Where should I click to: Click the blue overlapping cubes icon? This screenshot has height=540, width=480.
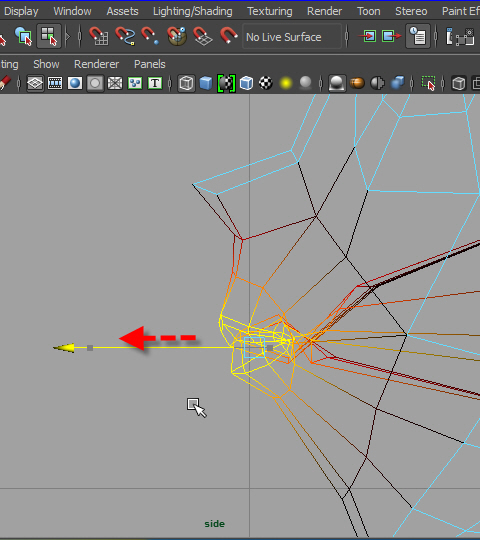point(397,83)
